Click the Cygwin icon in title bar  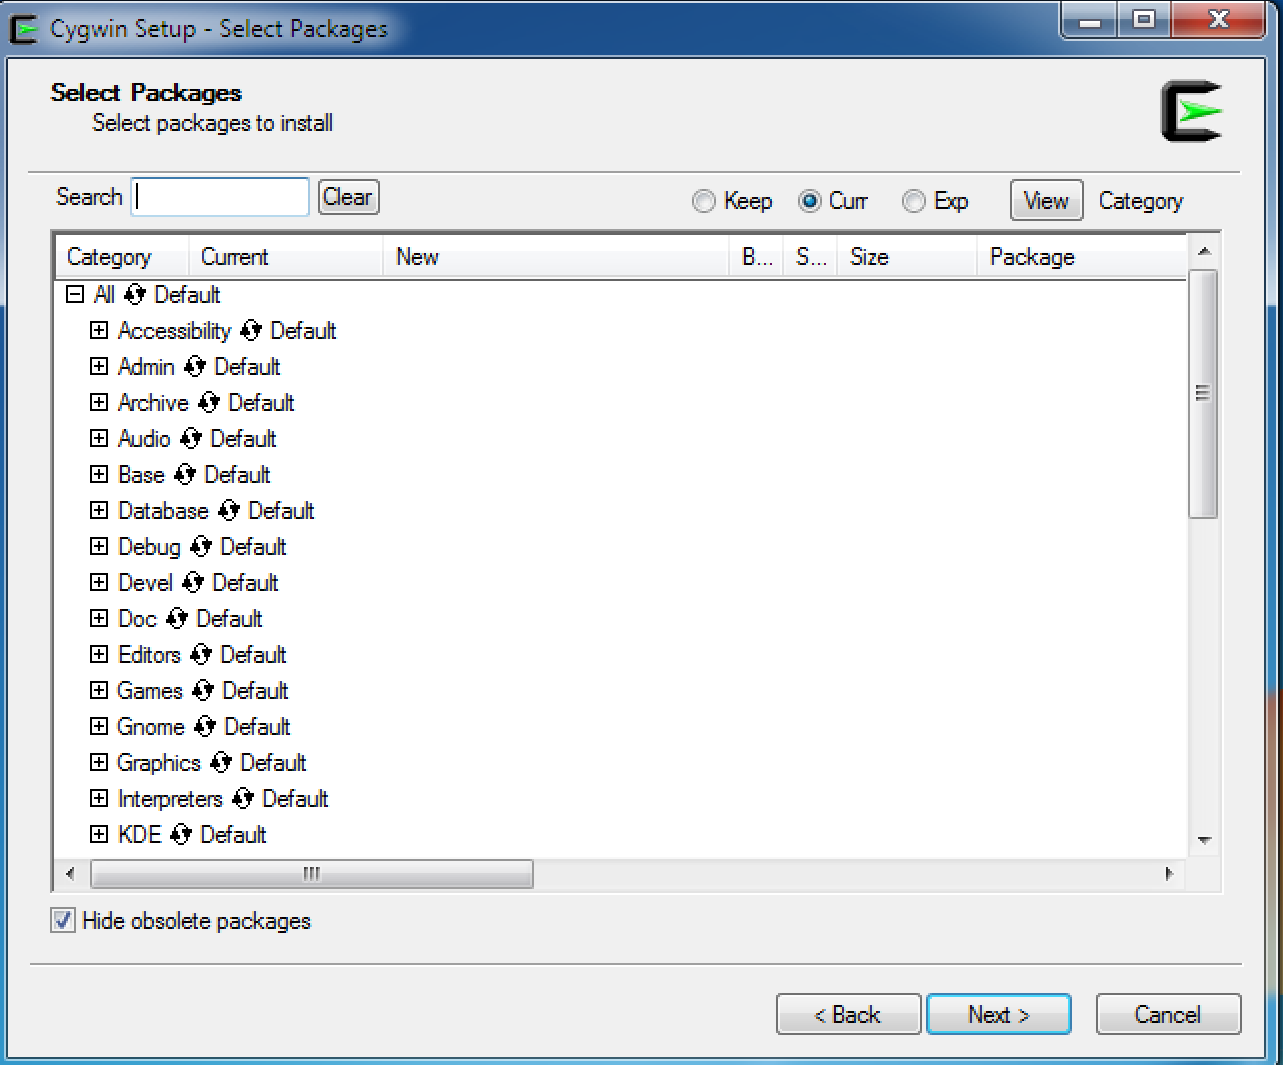24,28
